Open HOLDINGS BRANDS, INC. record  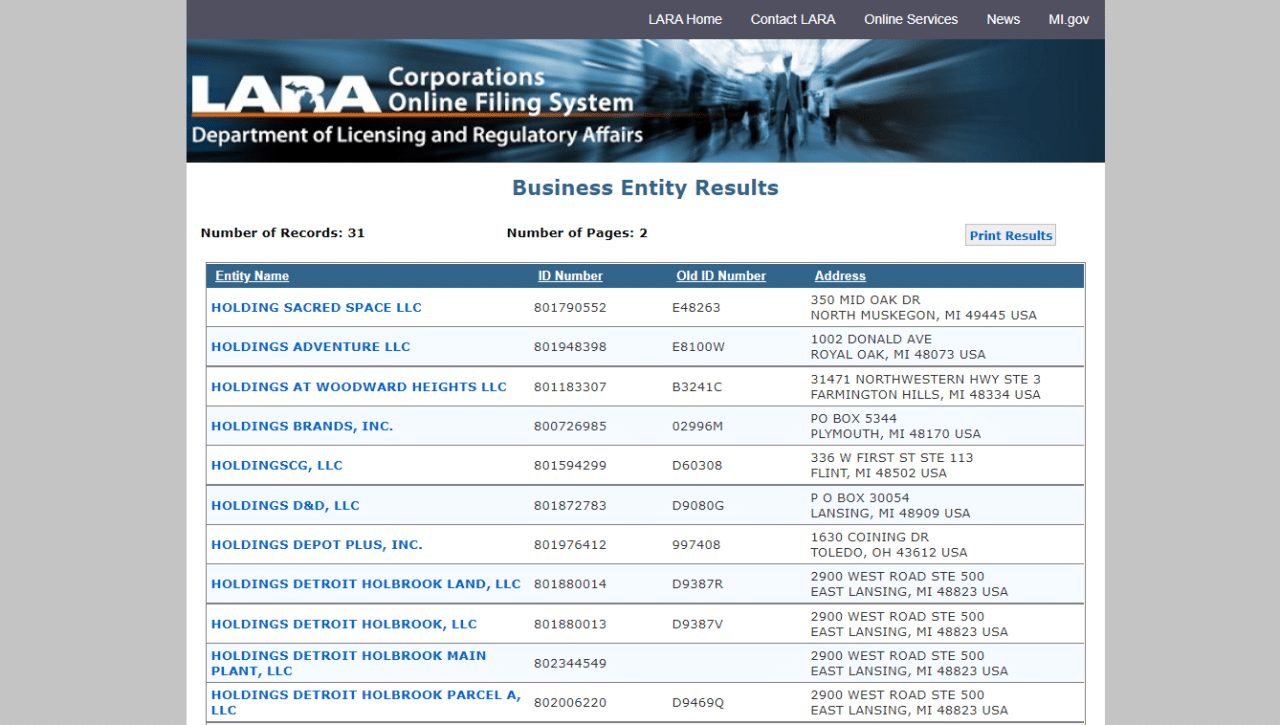302,426
